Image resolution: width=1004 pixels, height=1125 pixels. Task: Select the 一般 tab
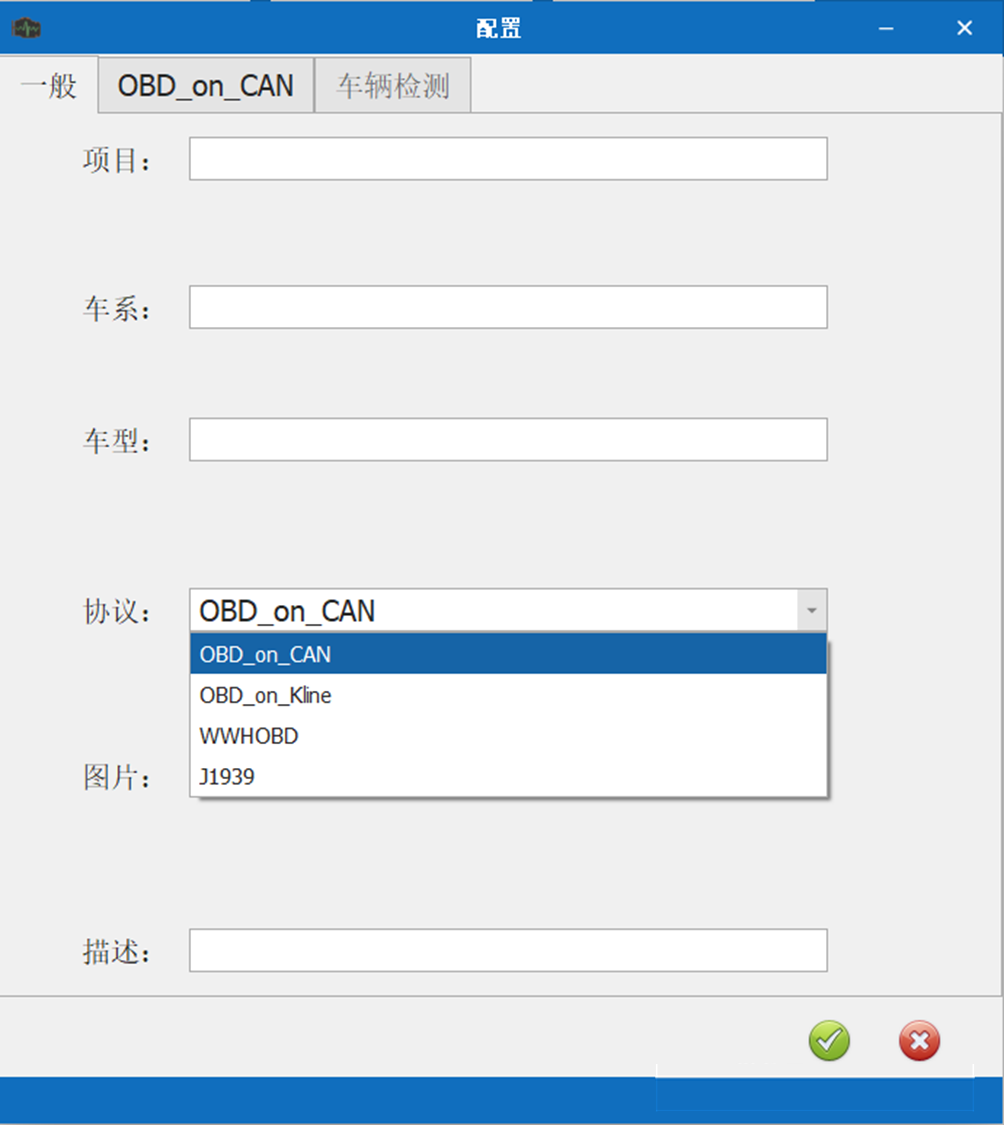49,86
